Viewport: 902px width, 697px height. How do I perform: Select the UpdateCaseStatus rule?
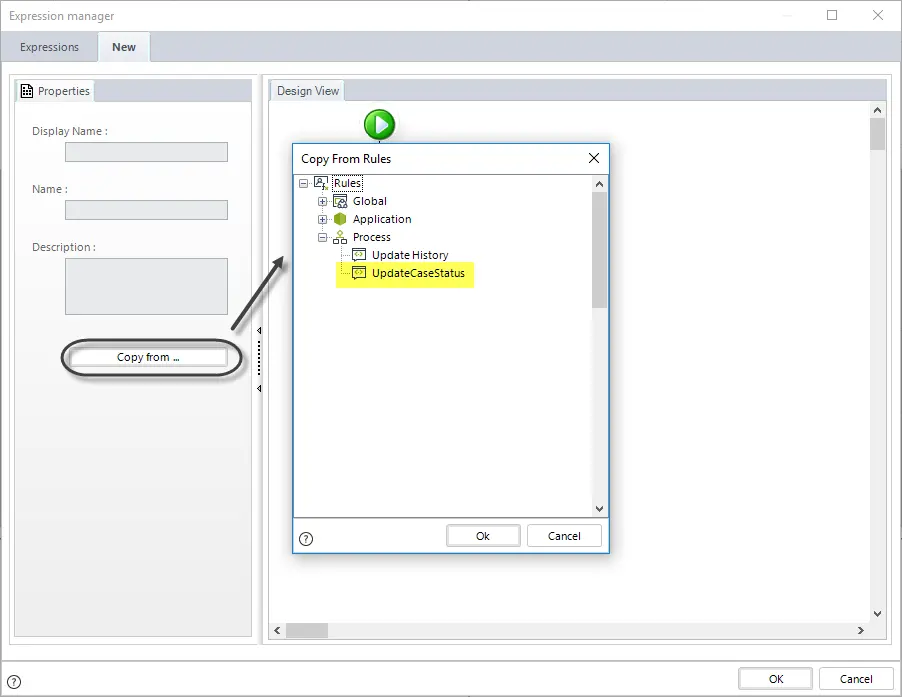[418, 273]
